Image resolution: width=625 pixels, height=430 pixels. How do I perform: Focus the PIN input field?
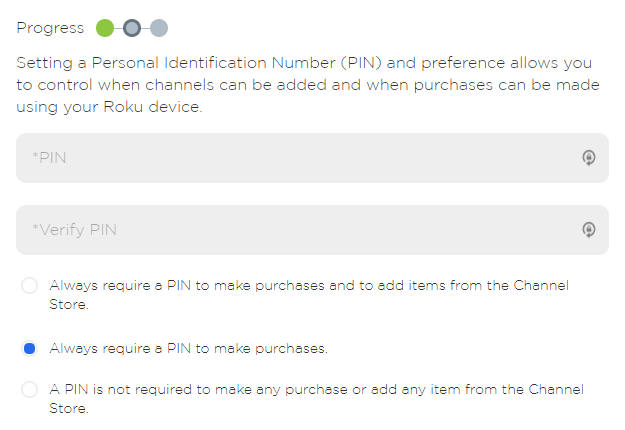(x=300, y=158)
